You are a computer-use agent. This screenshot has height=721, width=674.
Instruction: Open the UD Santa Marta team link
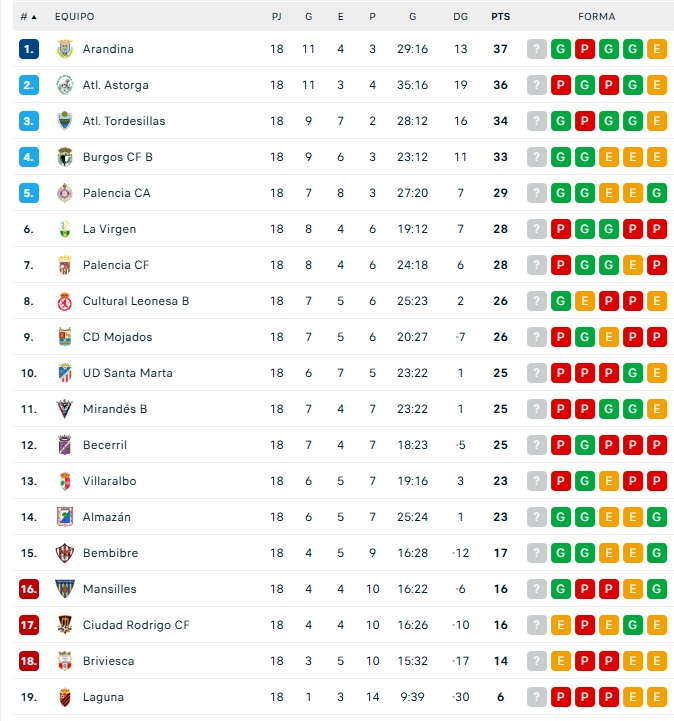coord(127,373)
